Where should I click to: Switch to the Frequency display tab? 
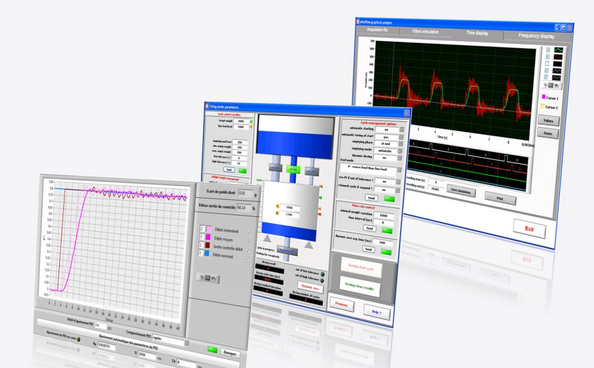pos(536,36)
